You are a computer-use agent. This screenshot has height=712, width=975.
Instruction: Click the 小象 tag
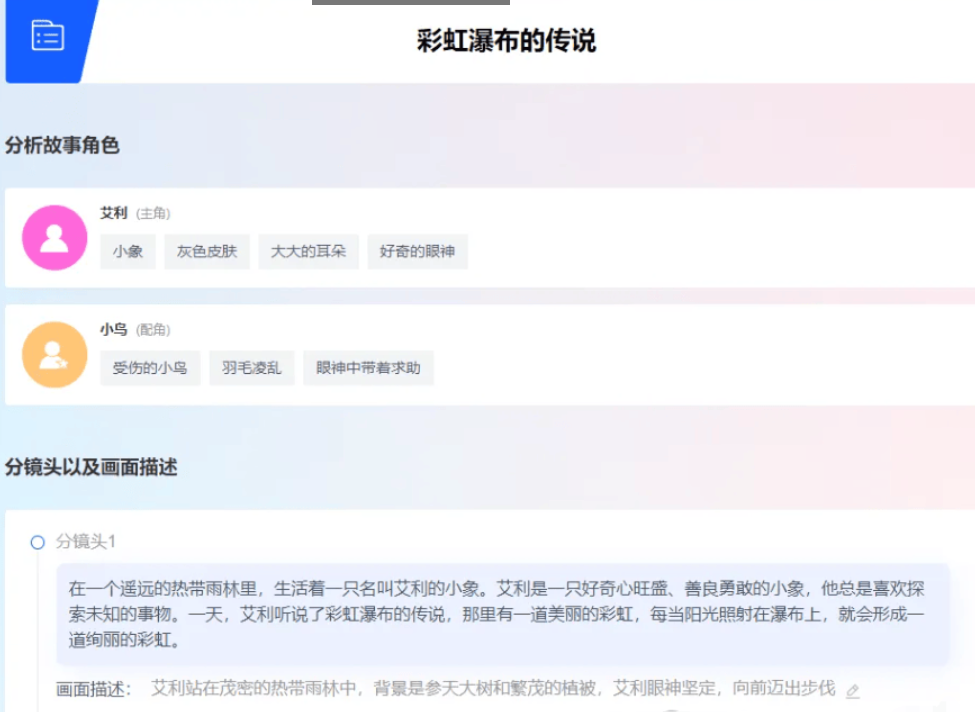pos(128,252)
